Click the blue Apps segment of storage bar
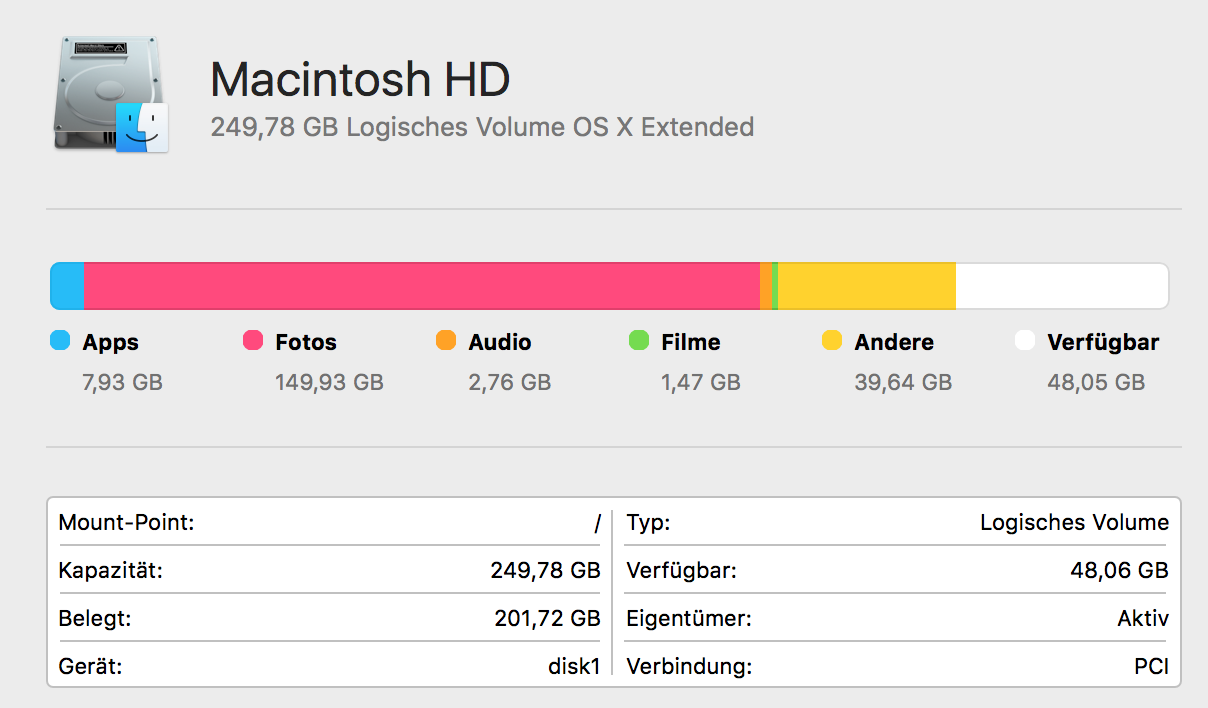The width and height of the screenshot is (1208, 708). pos(67,286)
